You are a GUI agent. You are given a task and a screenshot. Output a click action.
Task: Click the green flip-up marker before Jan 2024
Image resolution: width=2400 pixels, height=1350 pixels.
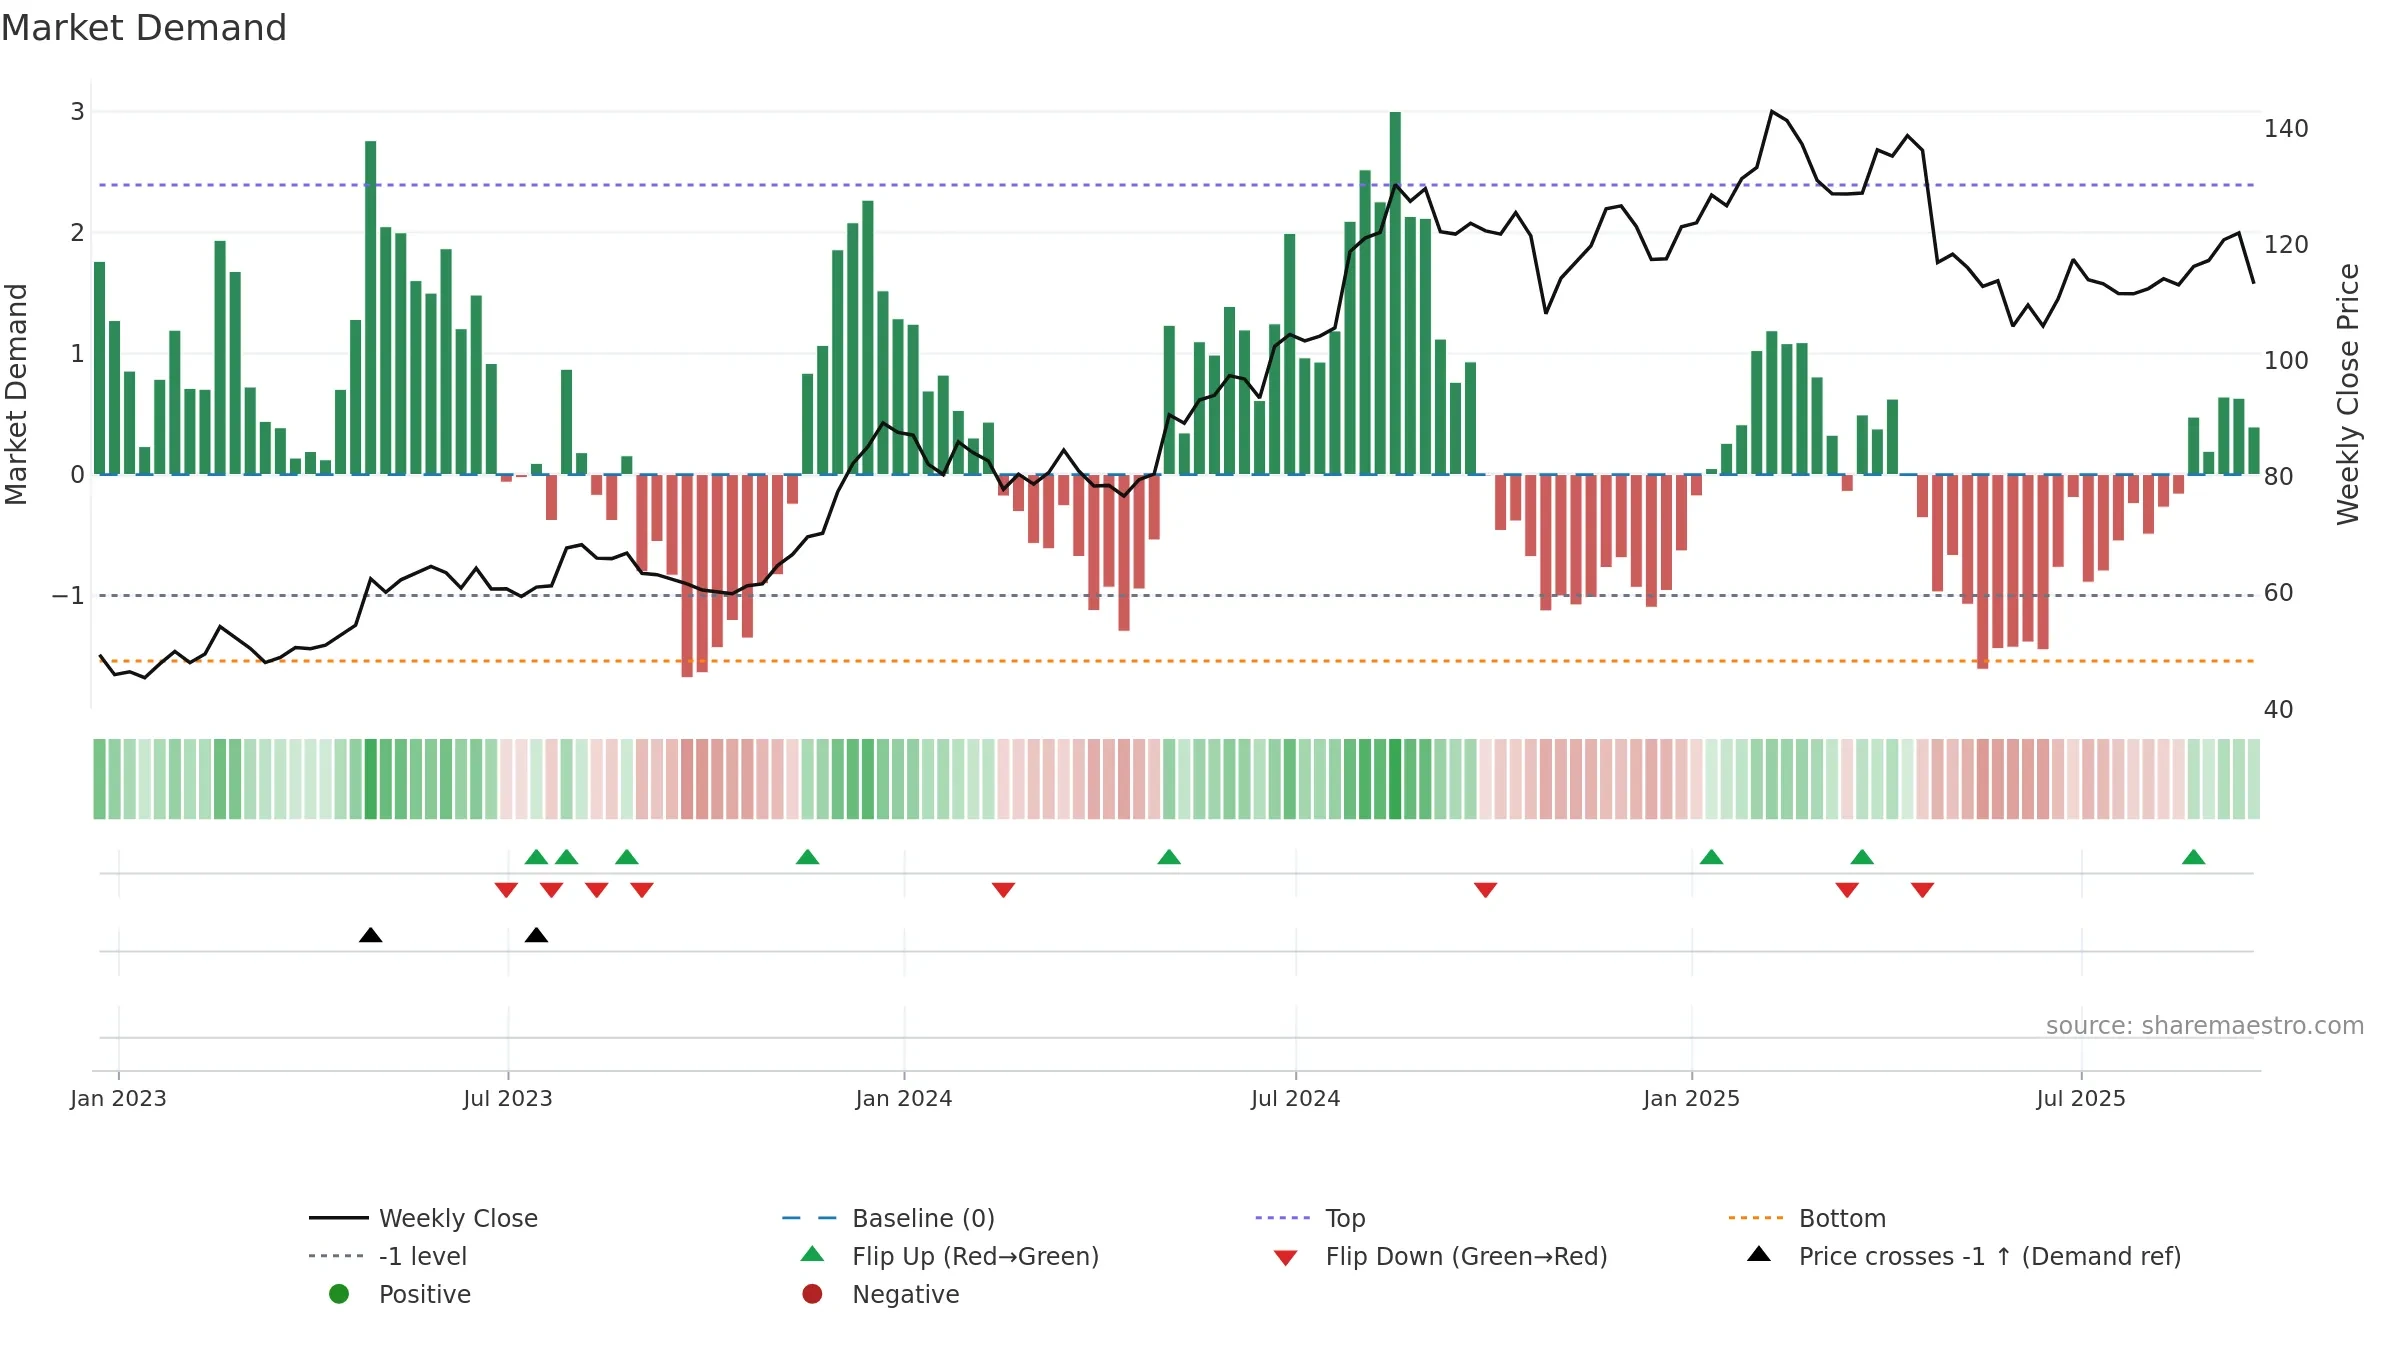point(807,857)
